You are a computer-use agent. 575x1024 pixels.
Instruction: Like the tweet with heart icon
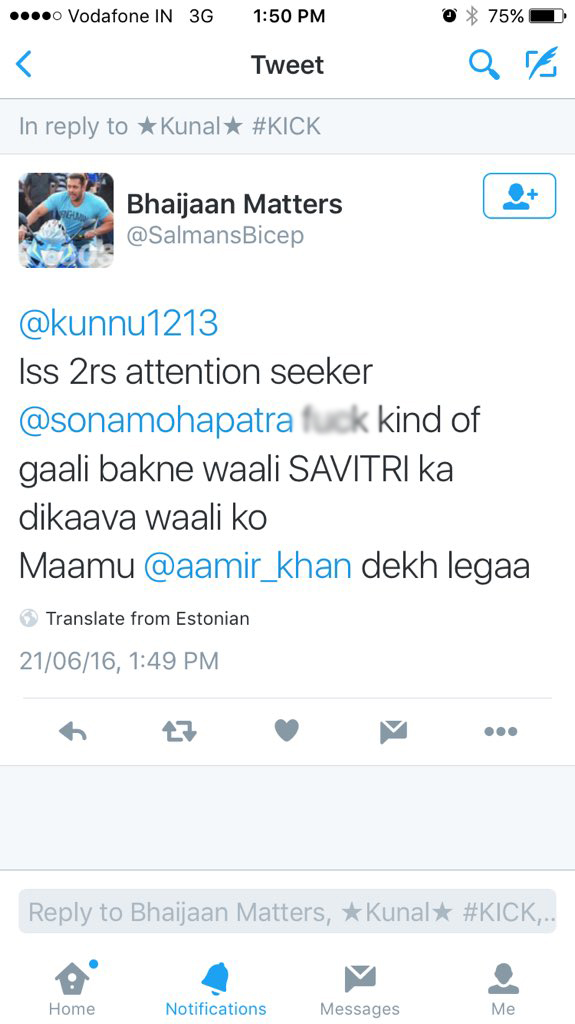coord(286,731)
